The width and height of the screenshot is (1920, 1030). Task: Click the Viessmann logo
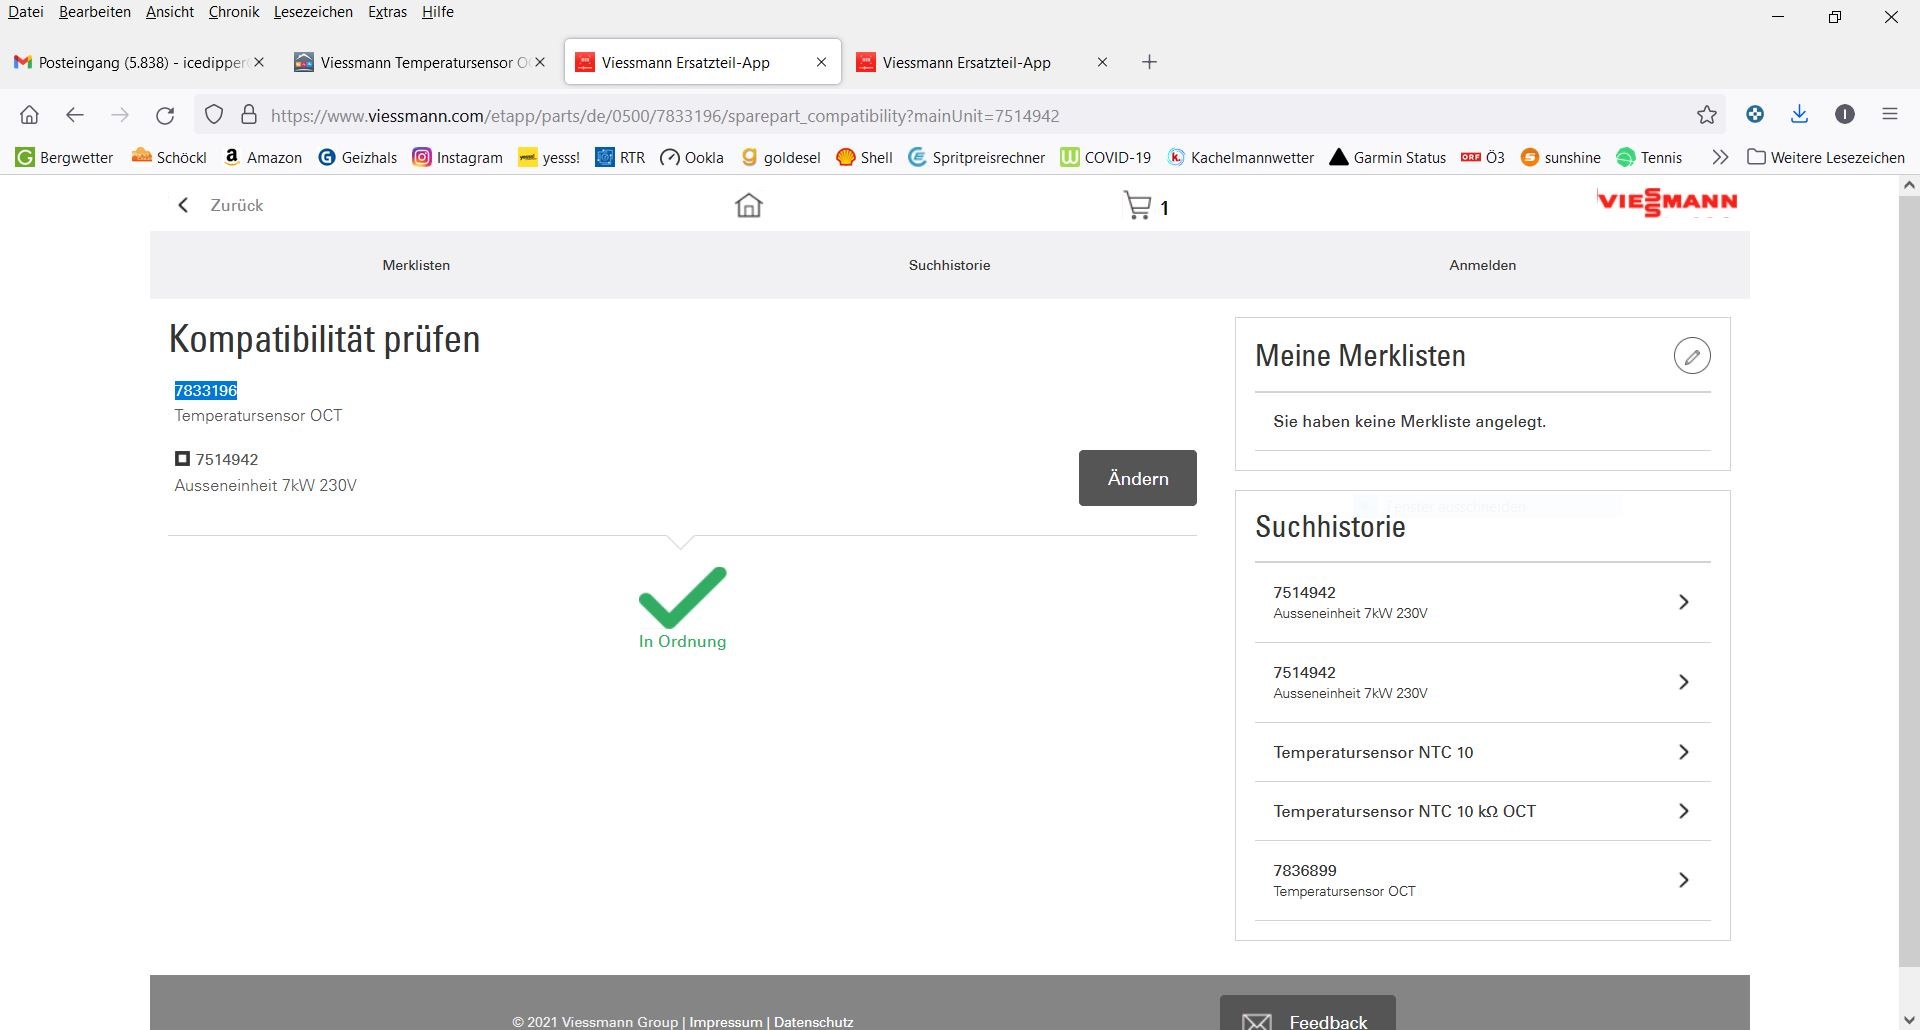coord(1667,202)
